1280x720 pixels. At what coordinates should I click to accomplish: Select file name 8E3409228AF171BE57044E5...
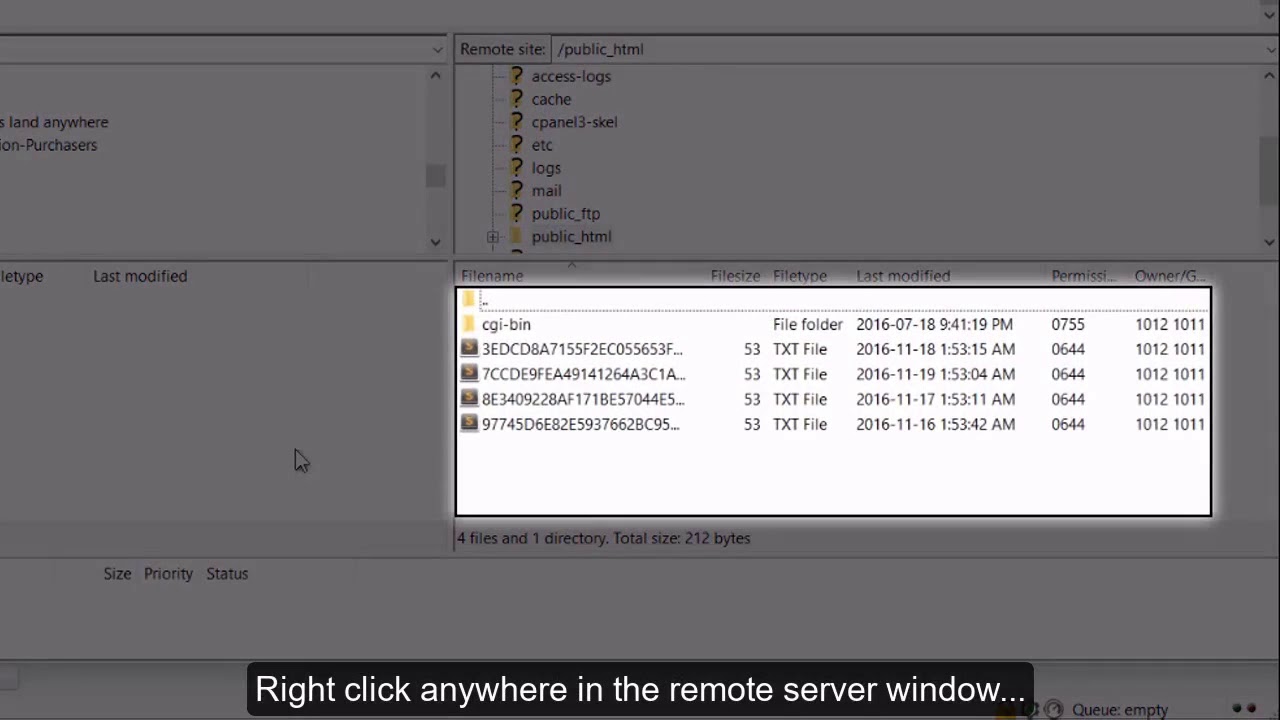(583, 399)
